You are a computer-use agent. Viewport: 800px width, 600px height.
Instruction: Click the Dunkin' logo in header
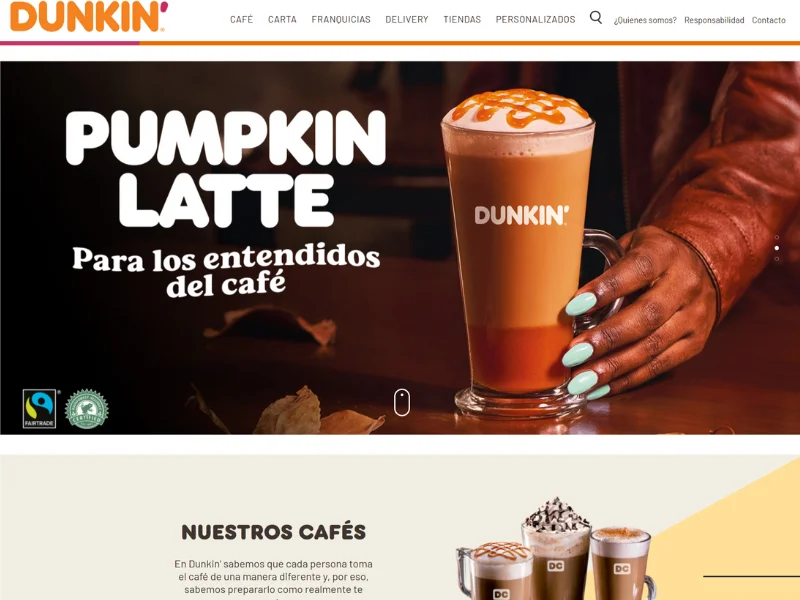coord(89,16)
